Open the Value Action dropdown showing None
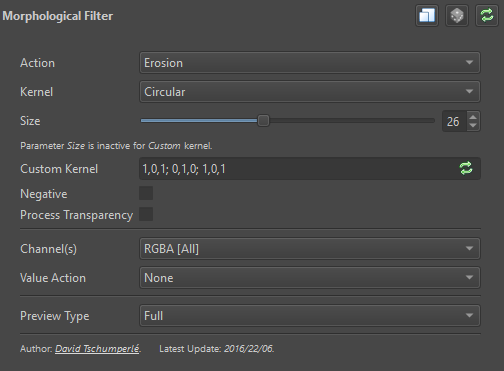Image resolution: width=504 pixels, height=371 pixels. pyautogui.click(x=310, y=277)
